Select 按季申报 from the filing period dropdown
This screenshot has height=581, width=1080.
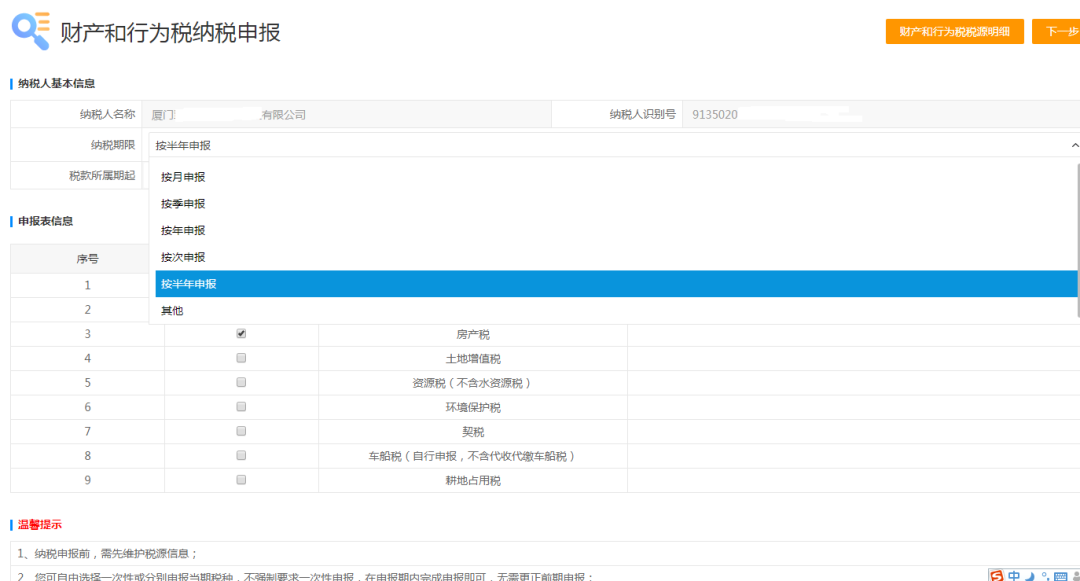183,203
